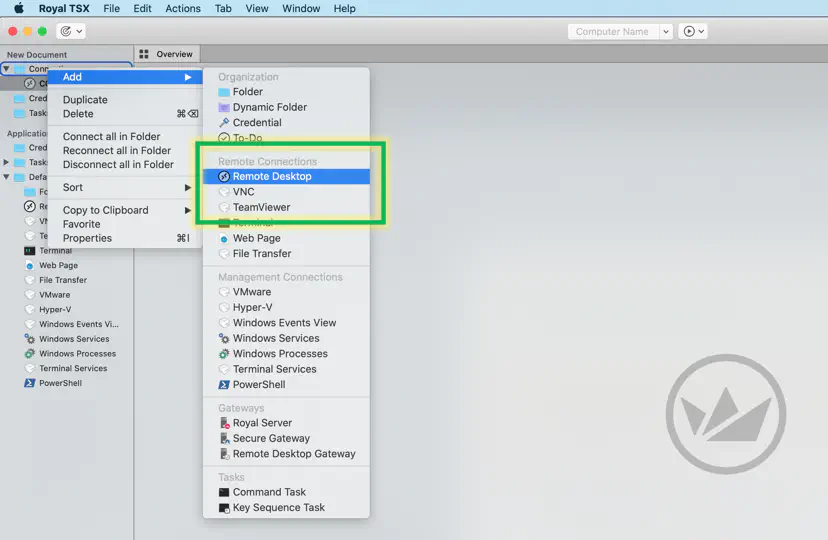The height and width of the screenshot is (540, 828).
Task: Expand Copy to Clipboard submenu
Action: [187, 210]
